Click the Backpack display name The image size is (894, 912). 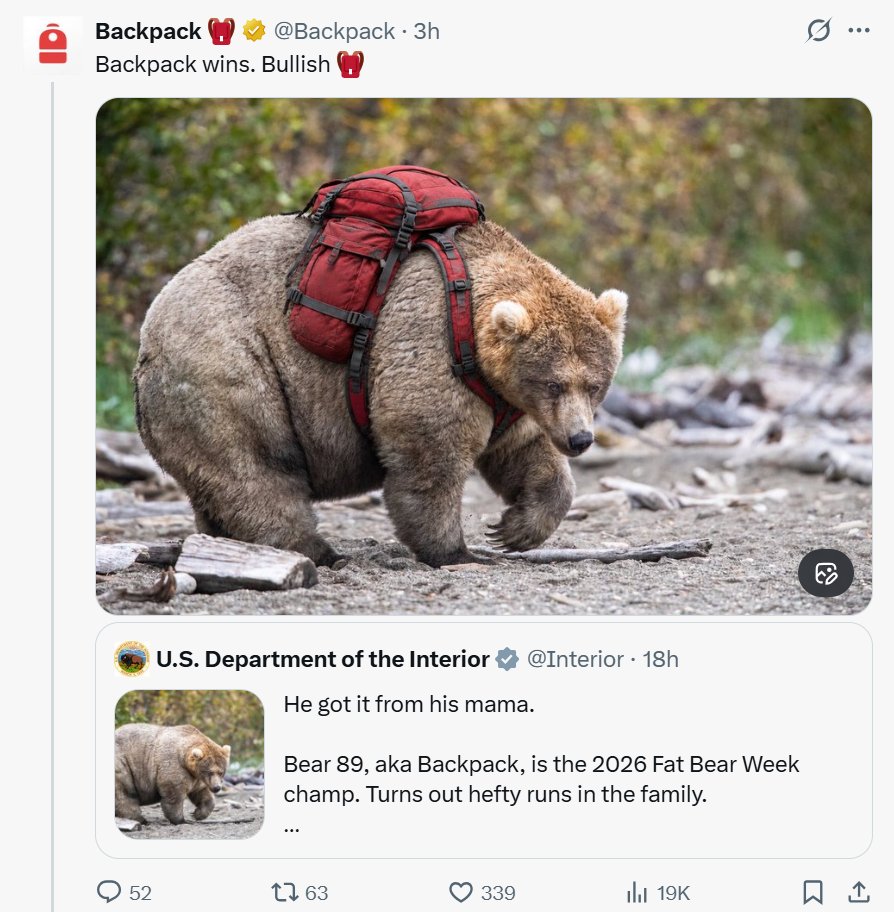(148, 31)
